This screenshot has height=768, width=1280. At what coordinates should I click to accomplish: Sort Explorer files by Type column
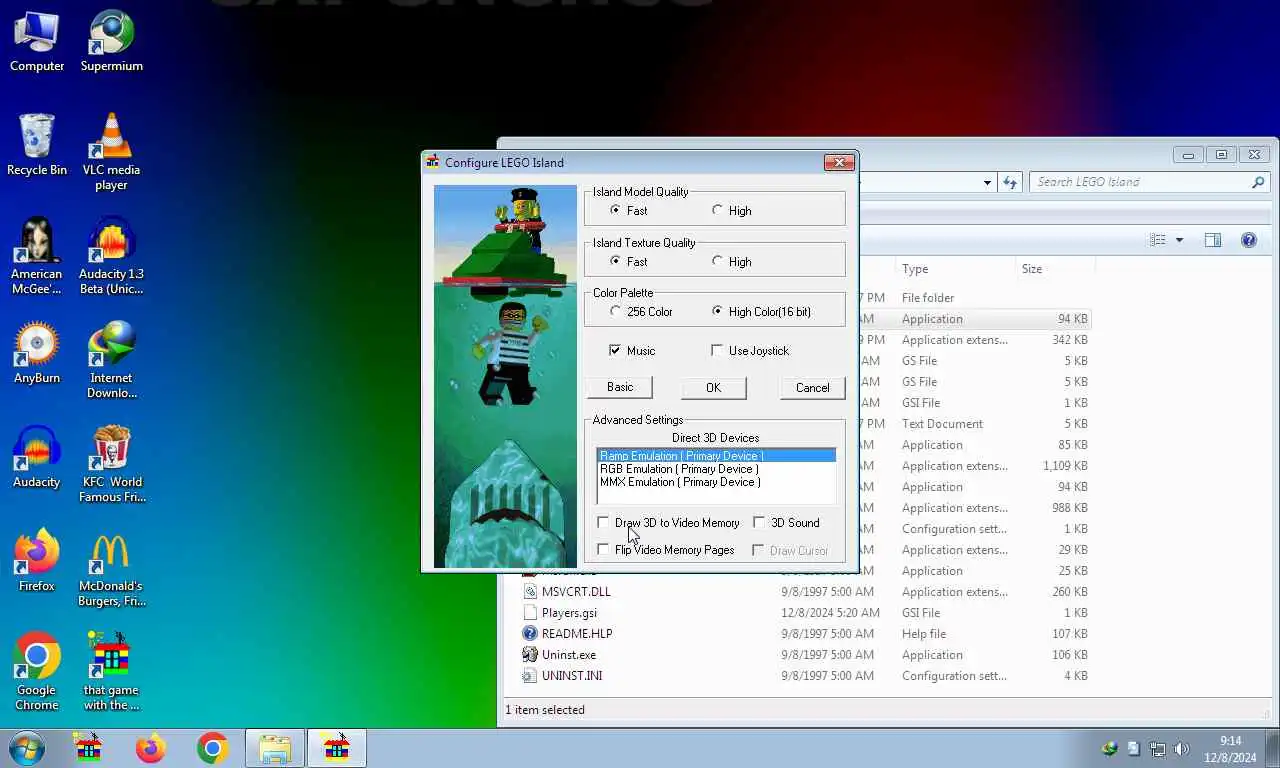click(954, 269)
